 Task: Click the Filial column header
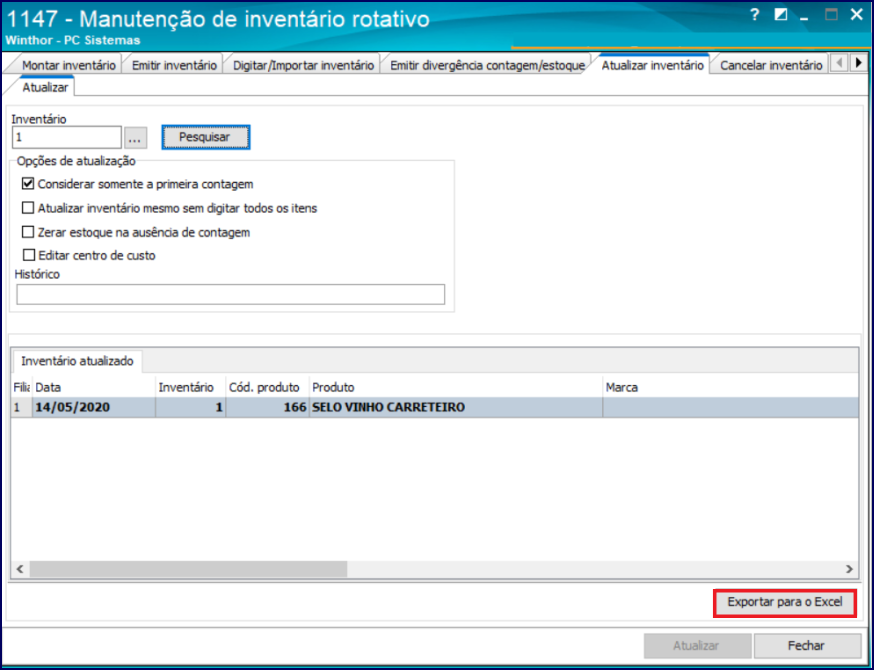coord(22,387)
